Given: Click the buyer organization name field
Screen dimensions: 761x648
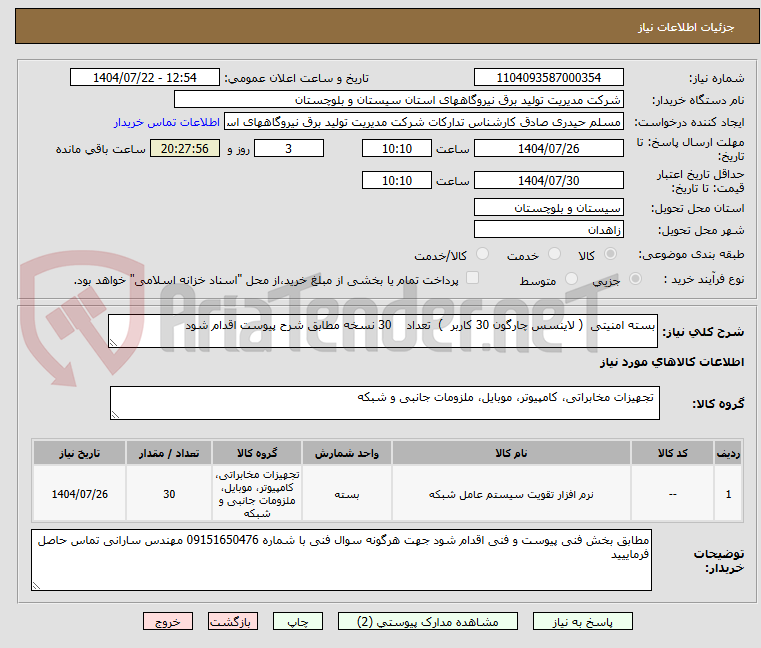Looking at the screenshot, I should (398, 100).
